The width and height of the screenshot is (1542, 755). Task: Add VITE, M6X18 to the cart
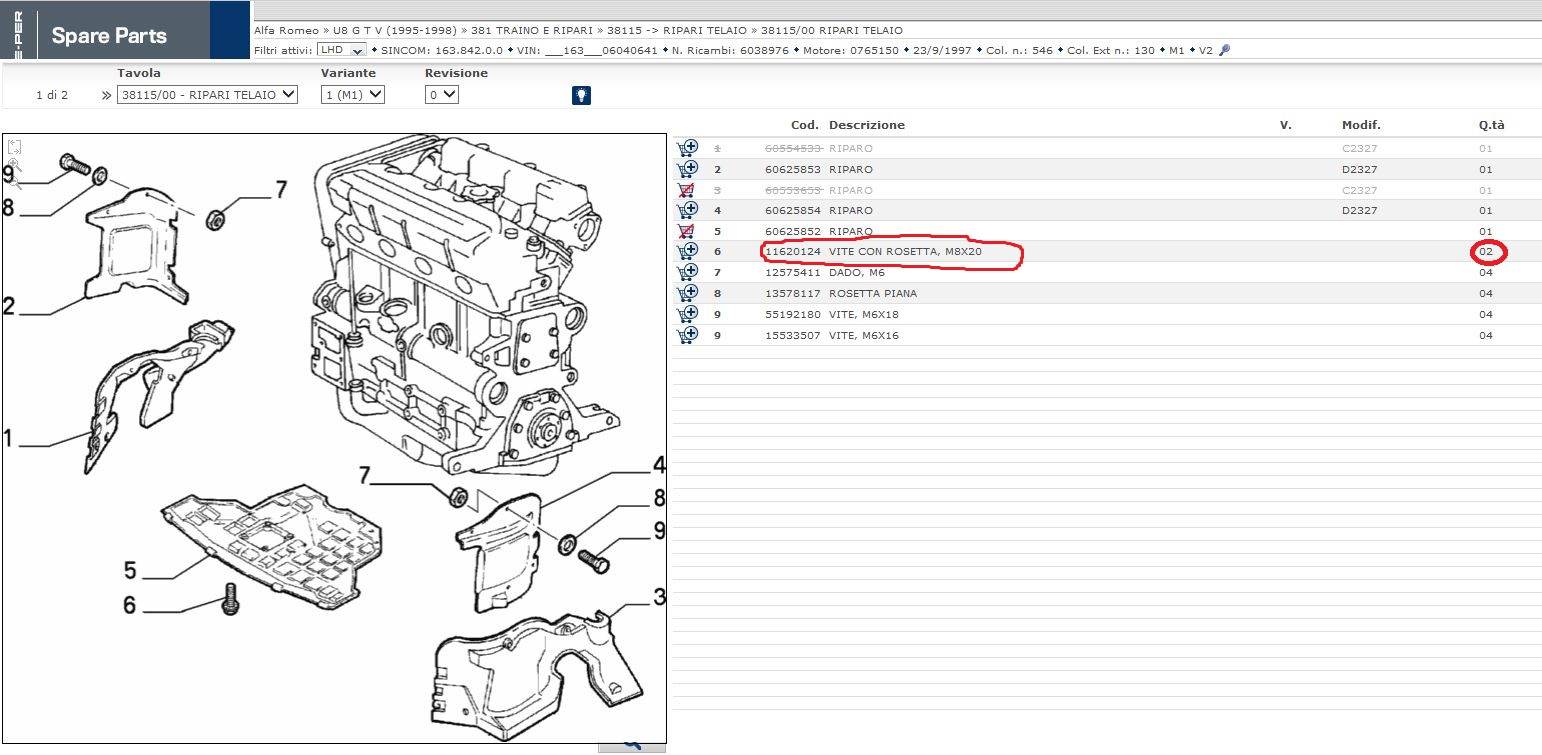tap(687, 314)
